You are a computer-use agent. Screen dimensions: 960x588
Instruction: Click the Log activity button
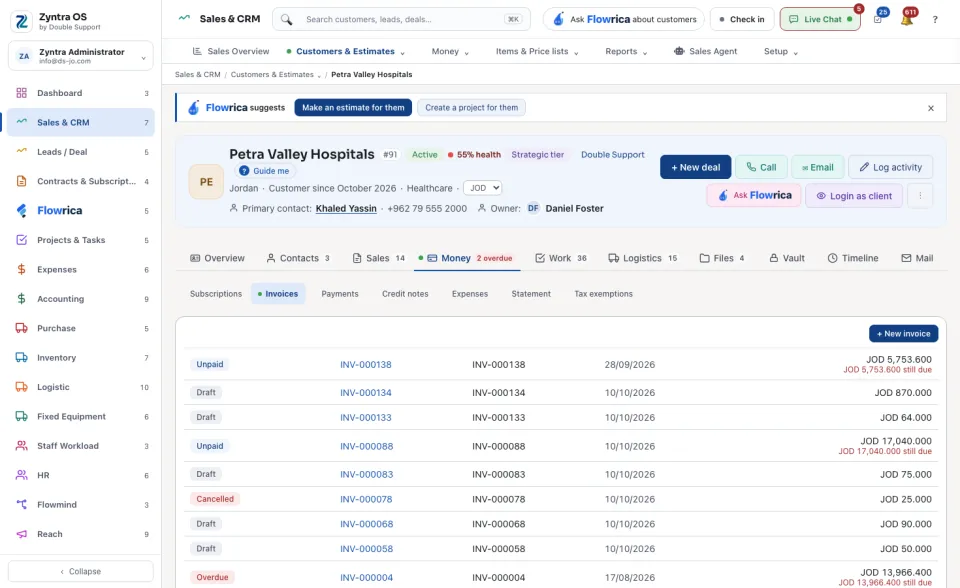[x=890, y=167]
